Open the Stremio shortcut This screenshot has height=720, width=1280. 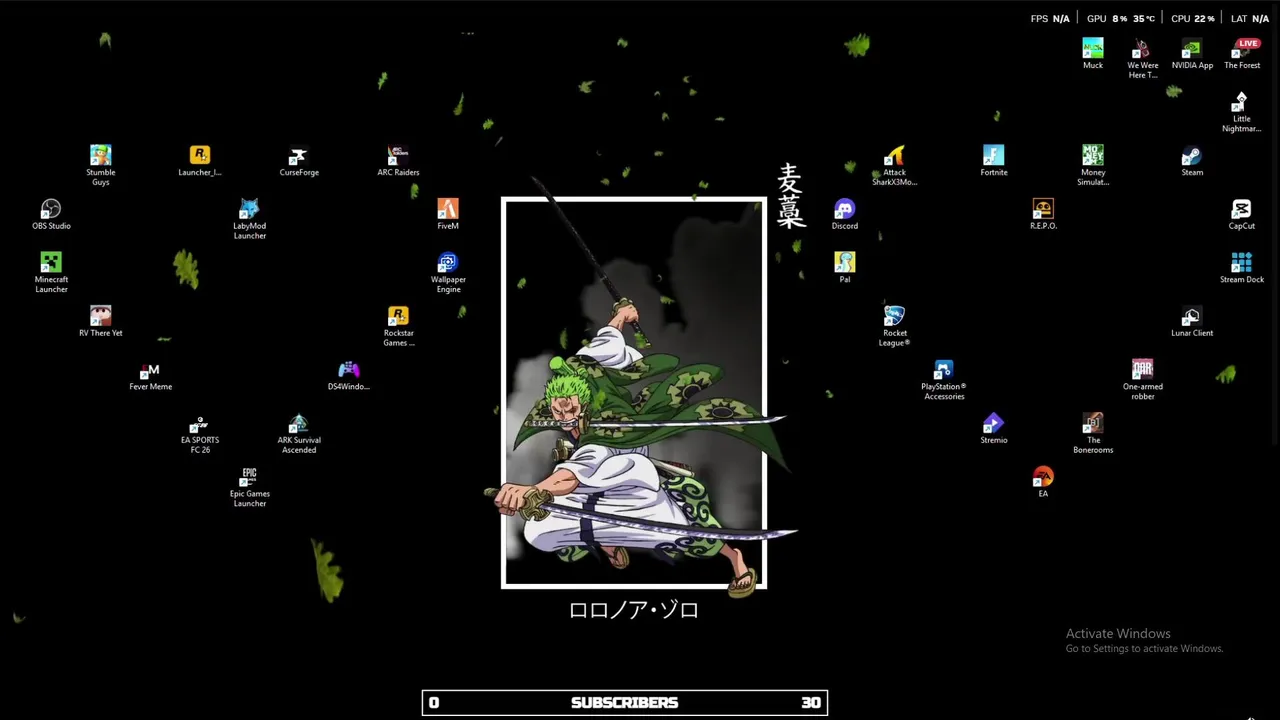993,428
